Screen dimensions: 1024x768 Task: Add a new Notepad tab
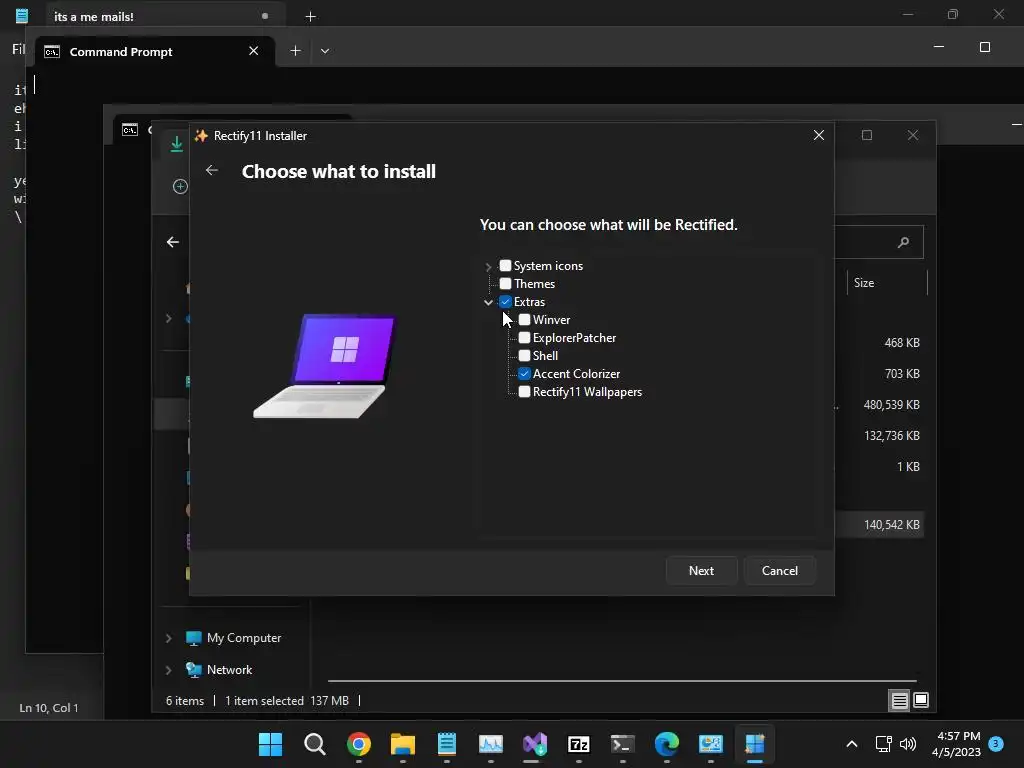310,16
